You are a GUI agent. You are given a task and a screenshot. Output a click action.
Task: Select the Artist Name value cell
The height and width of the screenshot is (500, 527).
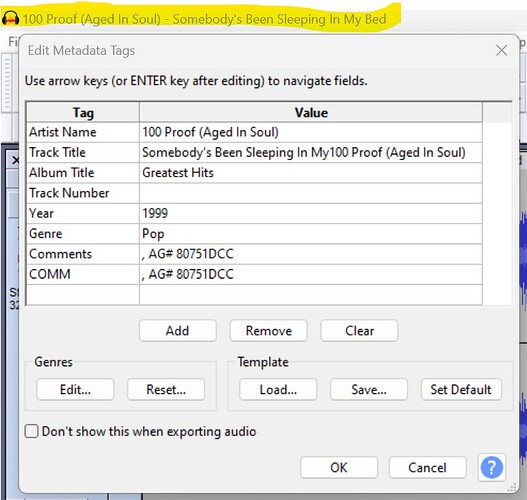311,132
